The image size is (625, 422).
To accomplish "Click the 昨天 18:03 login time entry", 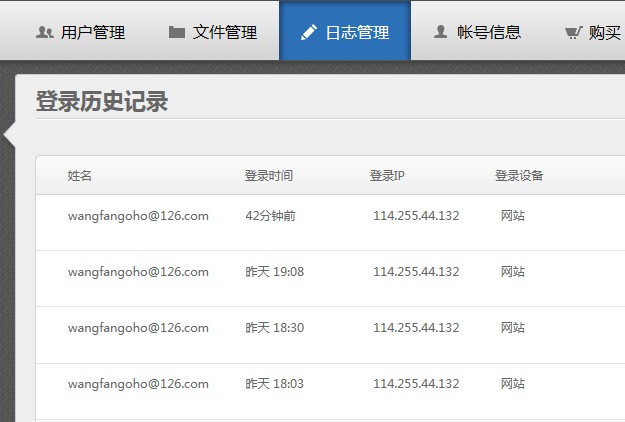I will pos(275,384).
